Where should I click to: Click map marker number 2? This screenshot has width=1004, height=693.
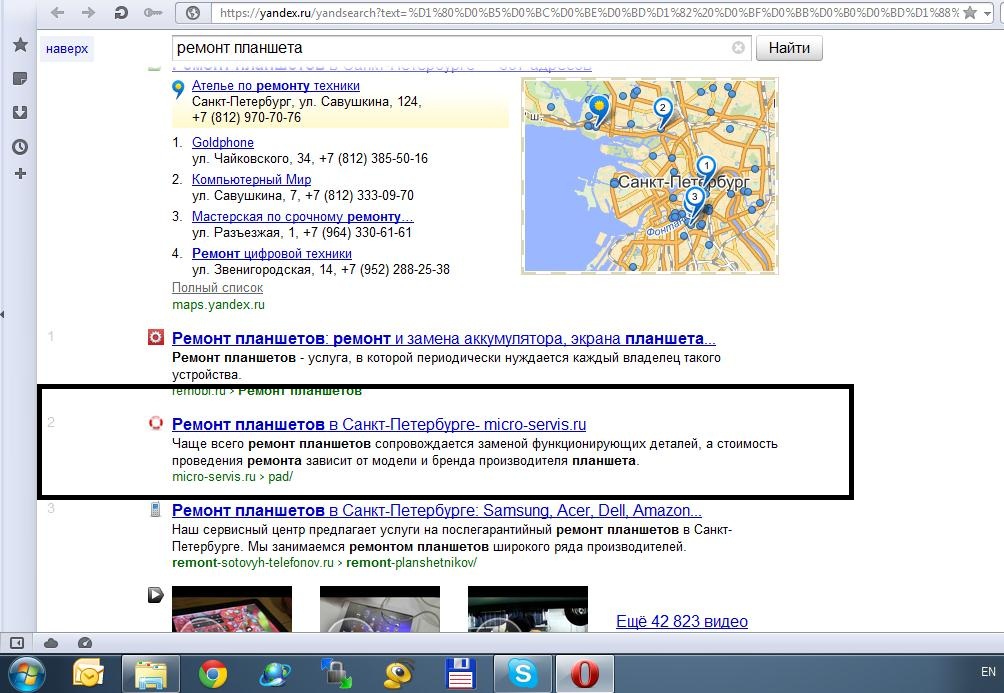pos(663,109)
